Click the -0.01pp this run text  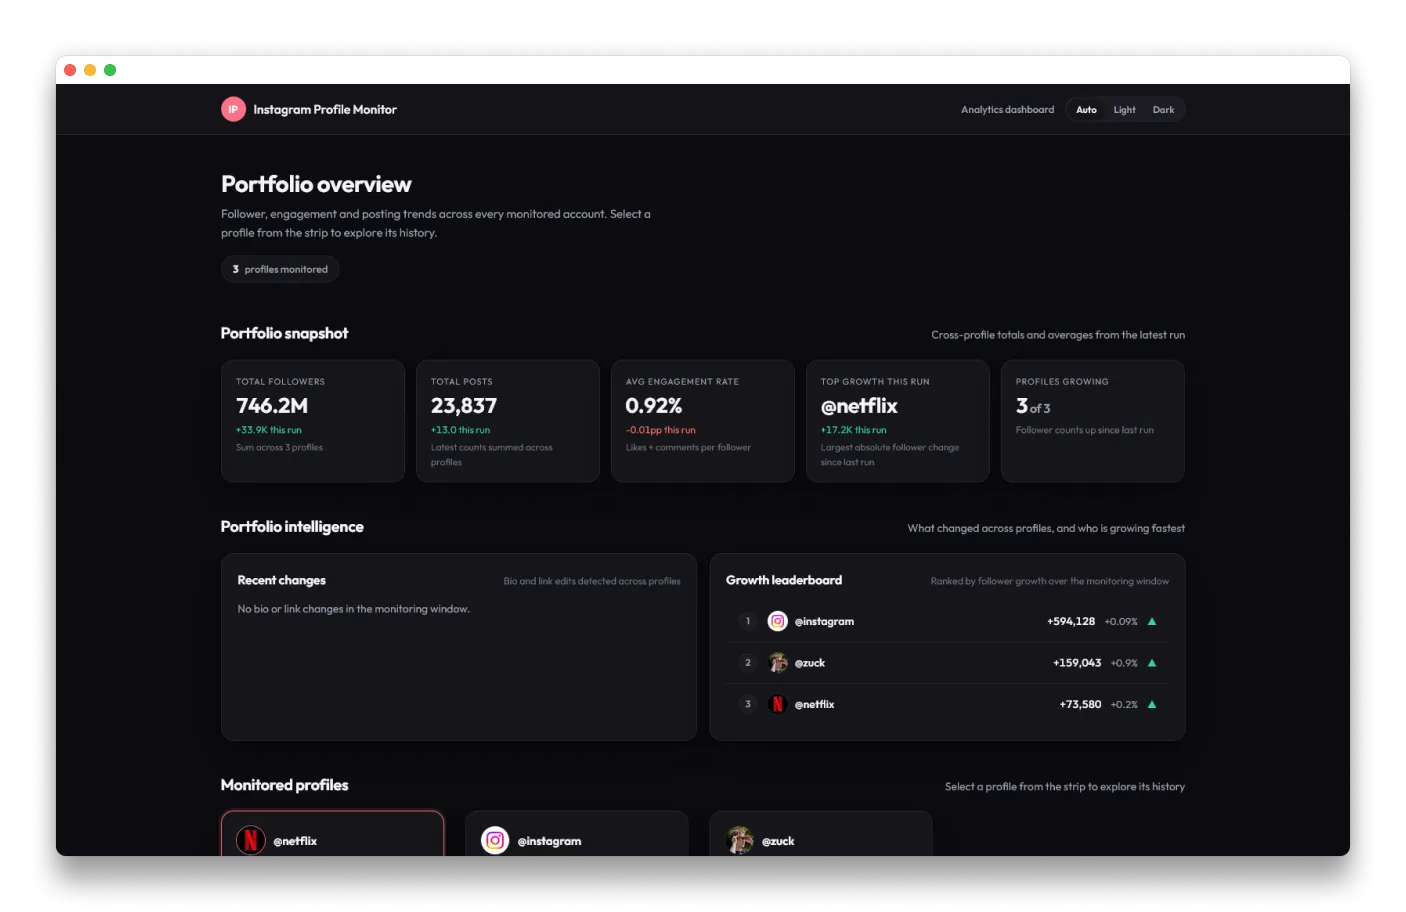[x=660, y=430]
